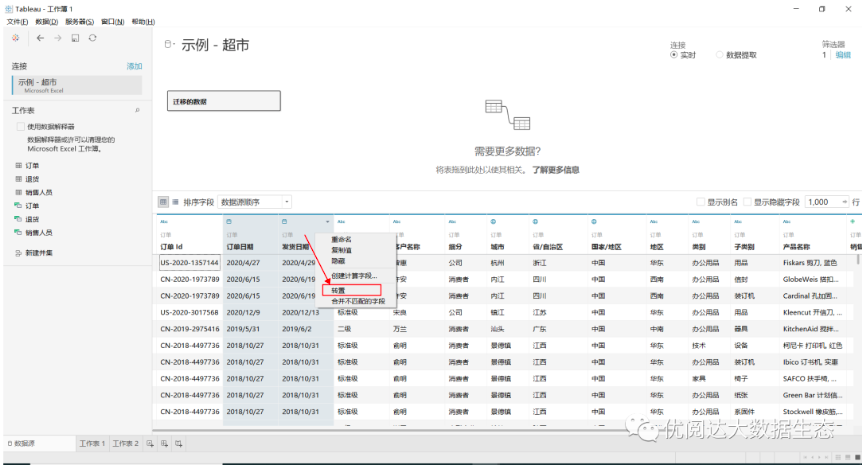862x465 pixels.
Task: Choose 转置 from the context menu
Action: 340,291
